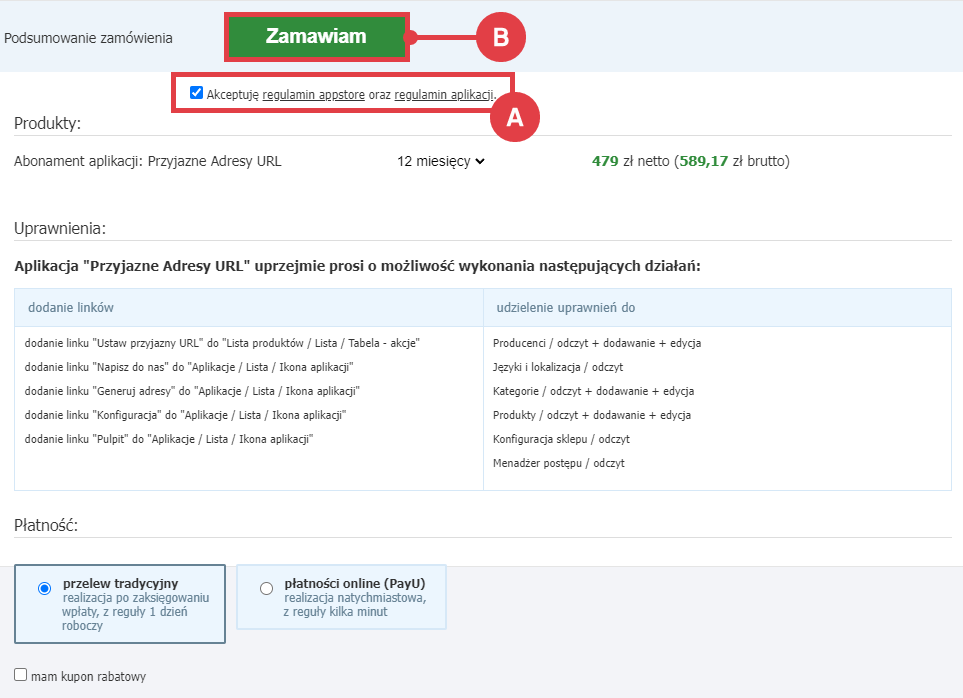The height and width of the screenshot is (698, 963).
Task: Select the przelew tradycyjny radio button
Action: point(44,589)
